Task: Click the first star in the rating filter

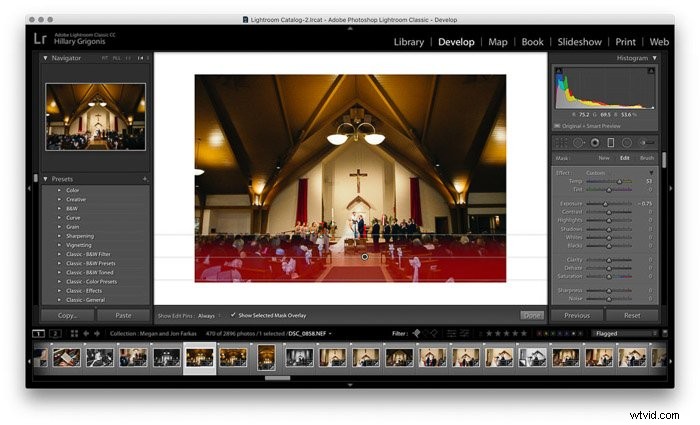Action: tap(489, 333)
